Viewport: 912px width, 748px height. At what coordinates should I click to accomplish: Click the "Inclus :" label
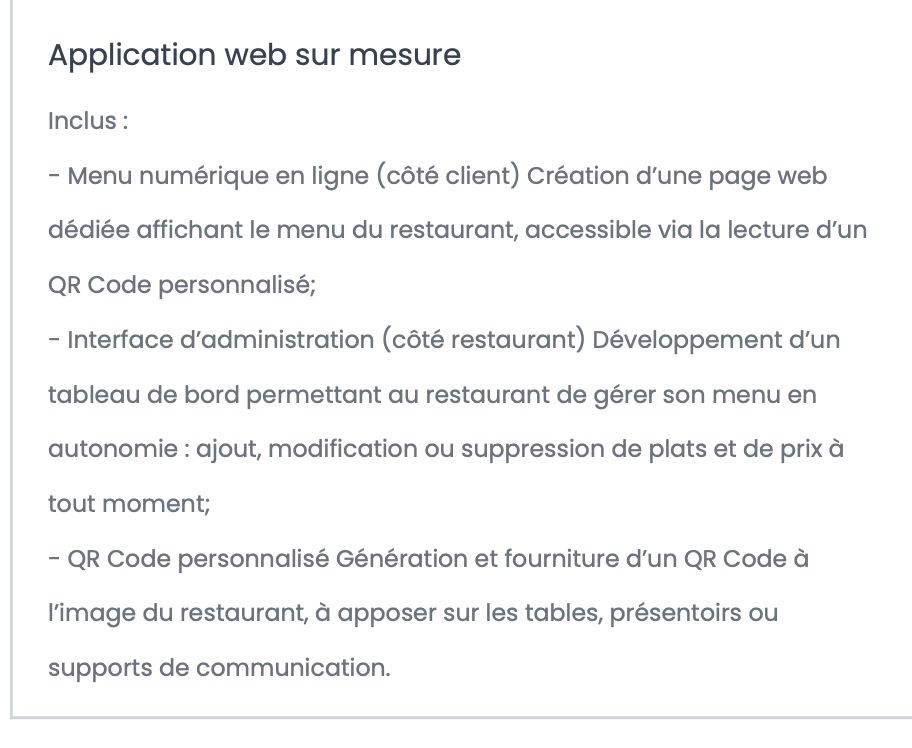[x=88, y=122]
